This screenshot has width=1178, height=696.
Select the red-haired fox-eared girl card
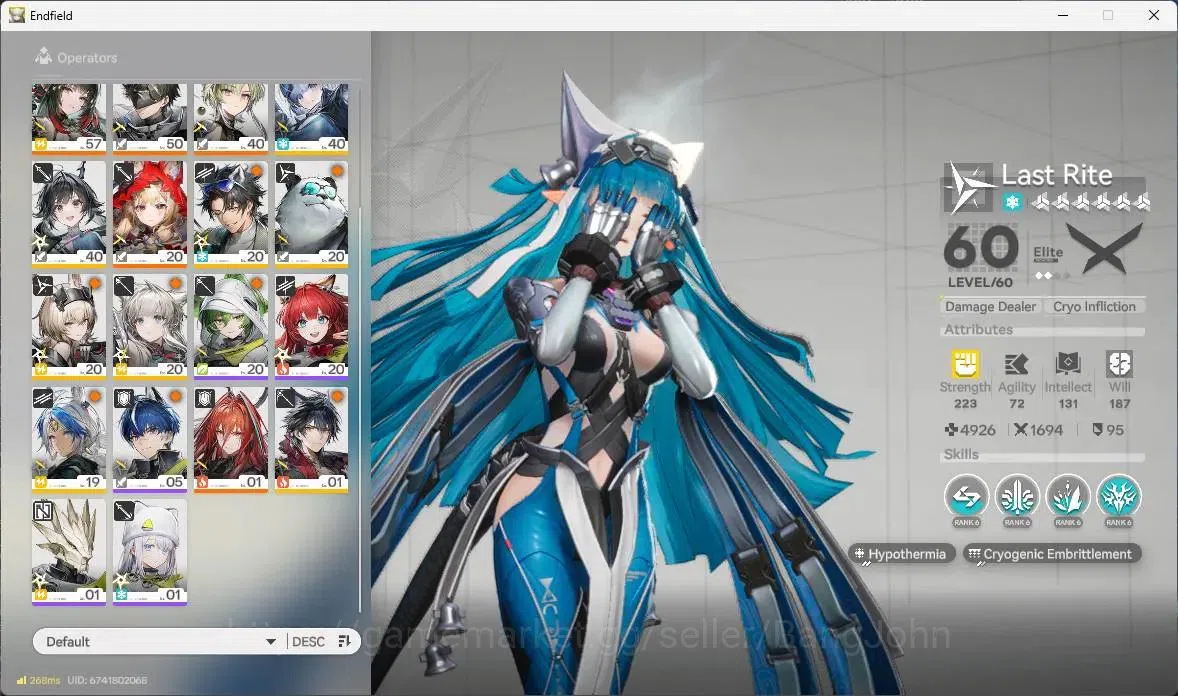pyautogui.click(x=311, y=326)
